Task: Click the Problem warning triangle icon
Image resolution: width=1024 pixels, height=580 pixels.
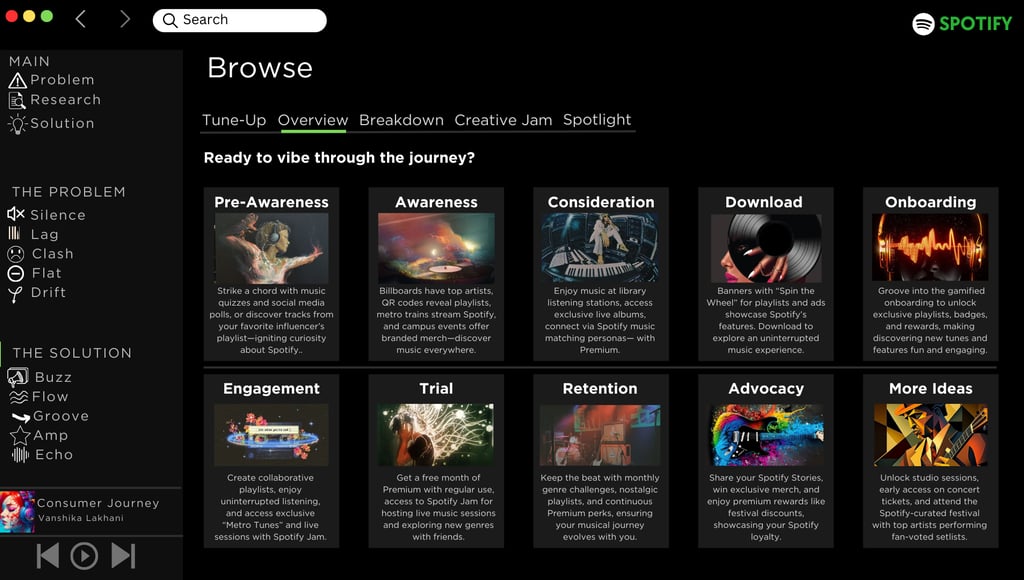Action: pos(17,80)
